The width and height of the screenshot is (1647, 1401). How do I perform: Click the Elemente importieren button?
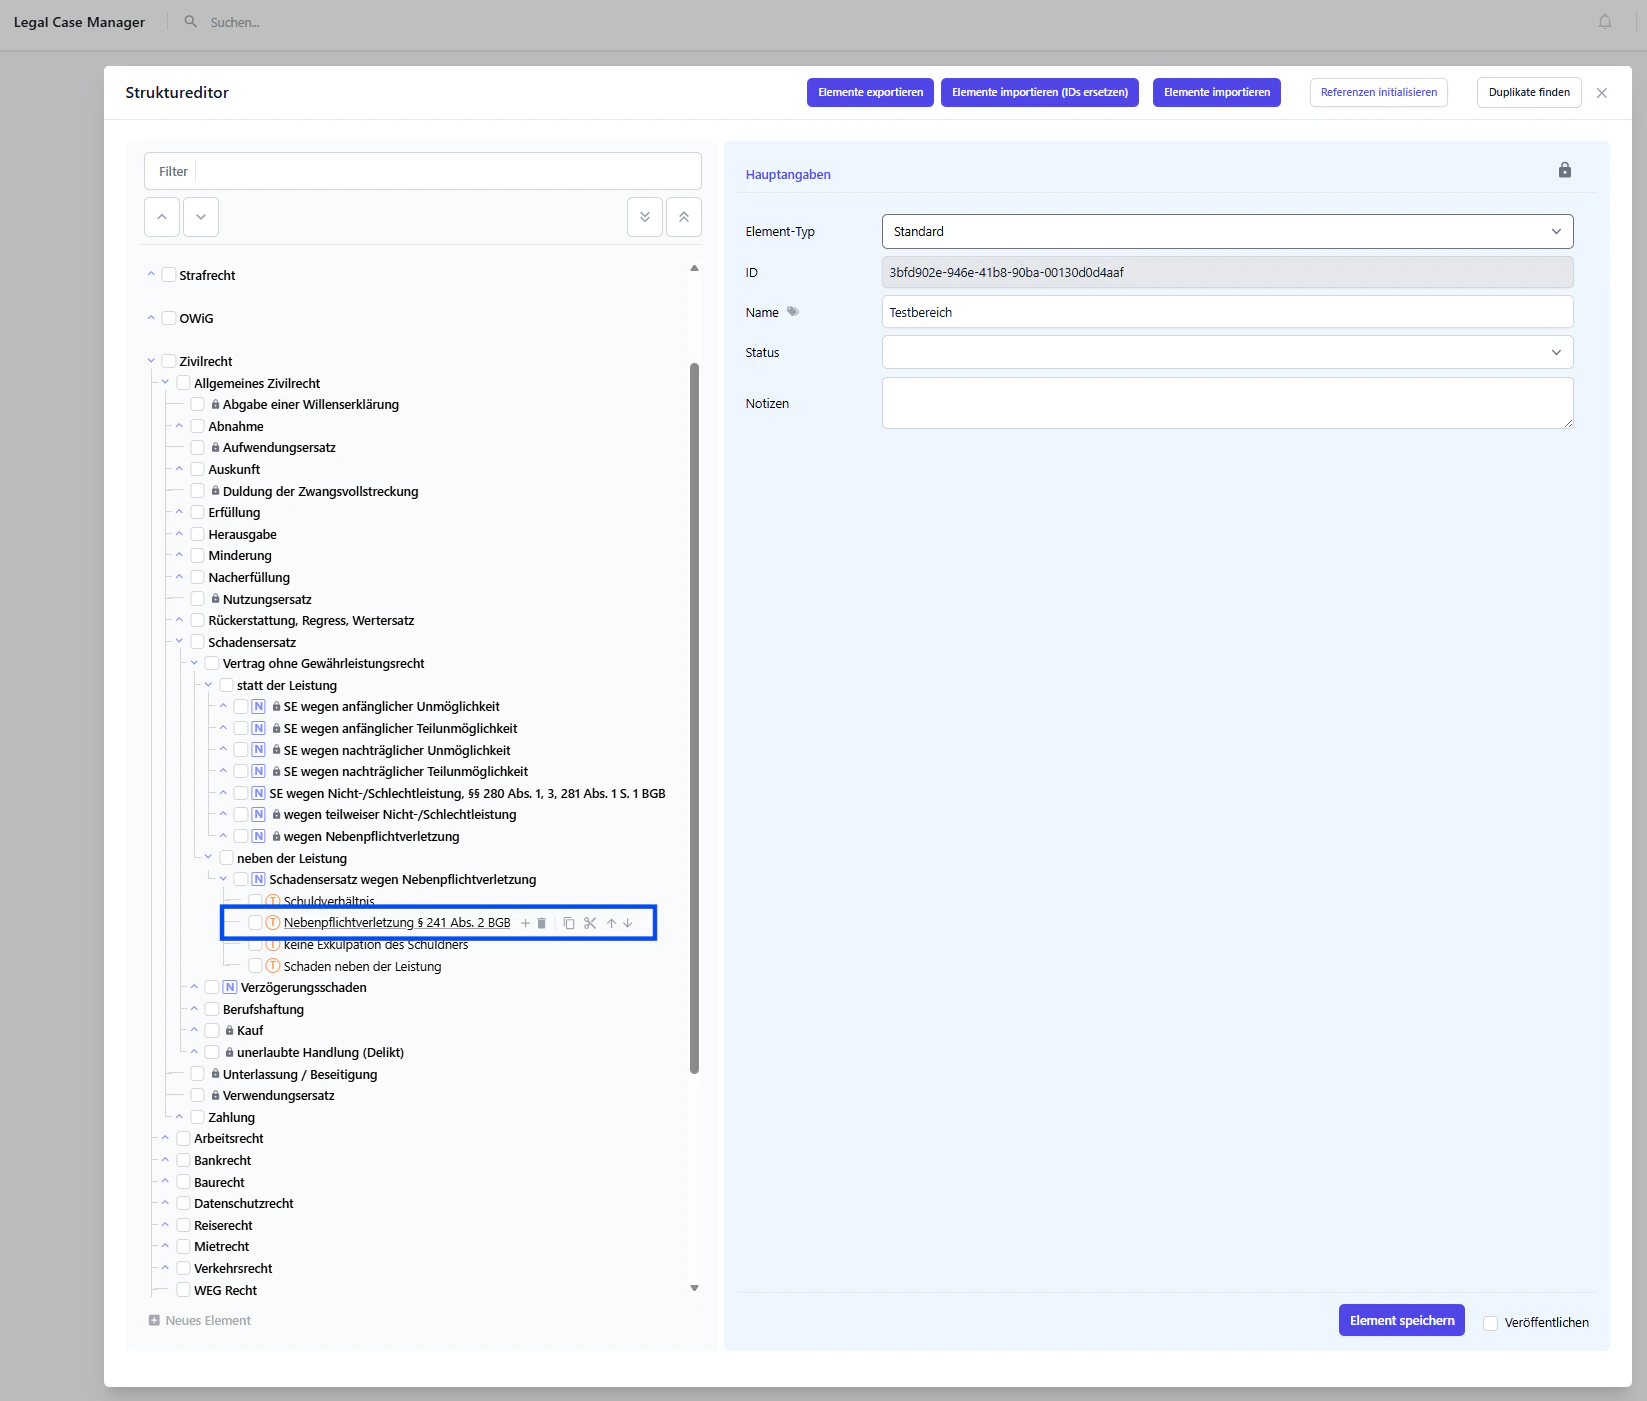(x=1217, y=92)
